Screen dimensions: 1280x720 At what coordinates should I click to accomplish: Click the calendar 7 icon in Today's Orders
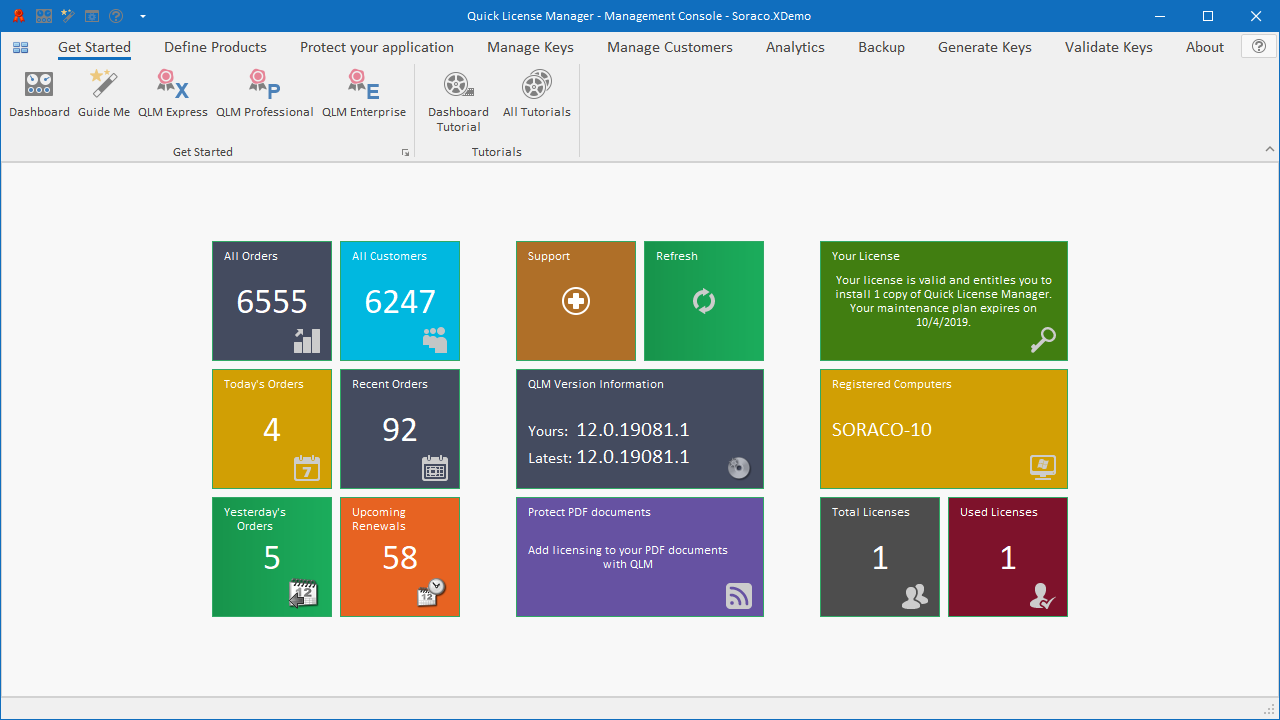point(307,468)
